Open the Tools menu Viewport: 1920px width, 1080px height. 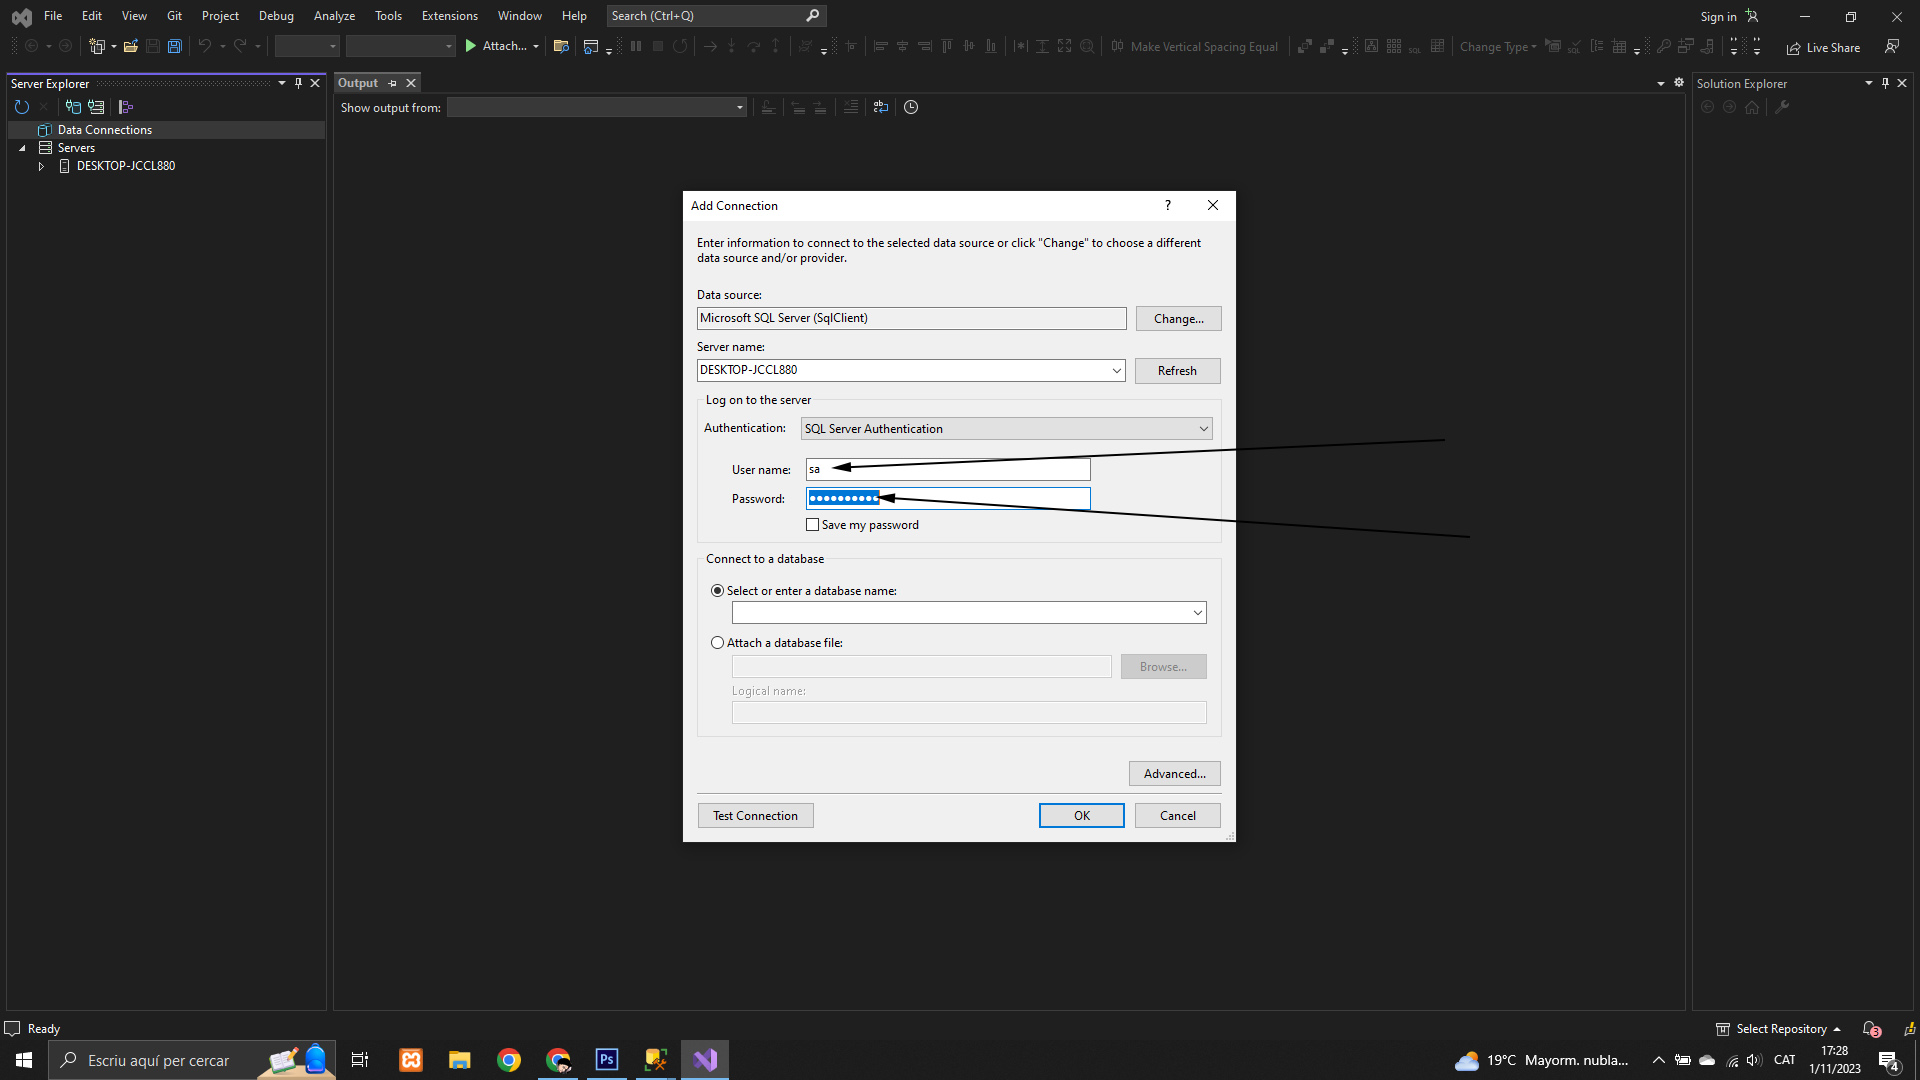click(x=388, y=16)
